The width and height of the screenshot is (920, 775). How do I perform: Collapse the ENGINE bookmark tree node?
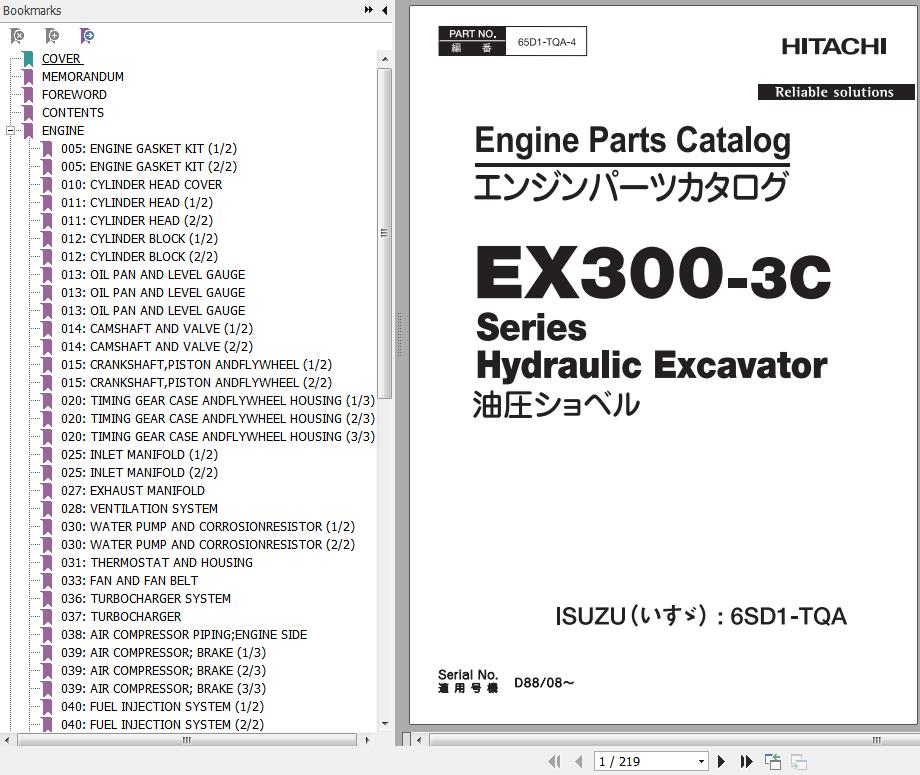click(10, 131)
